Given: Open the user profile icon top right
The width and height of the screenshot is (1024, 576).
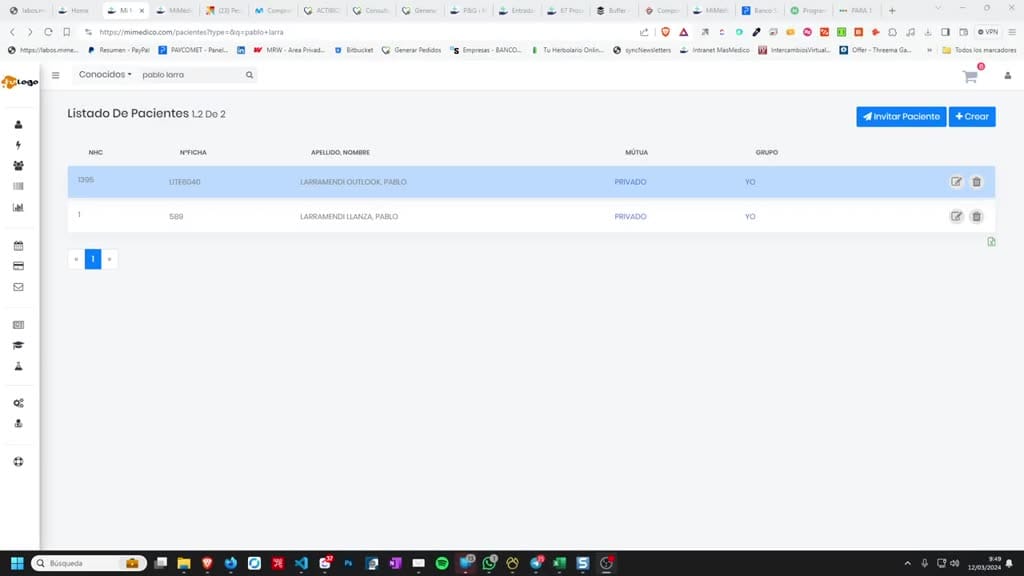Looking at the screenshot, I should pyautogui.click(x=1008, y=76).
